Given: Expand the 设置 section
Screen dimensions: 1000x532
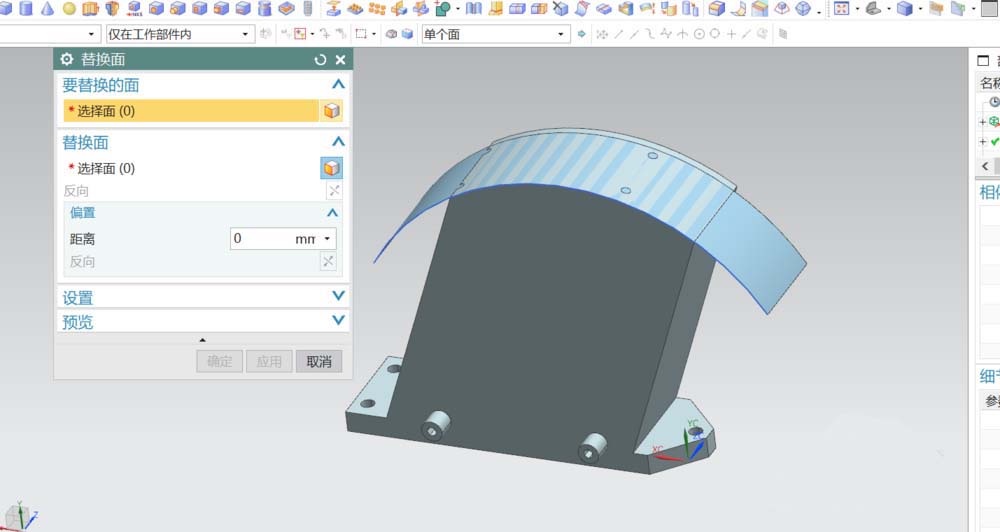Looking at the screenshot, I should [x=203, y=297].
